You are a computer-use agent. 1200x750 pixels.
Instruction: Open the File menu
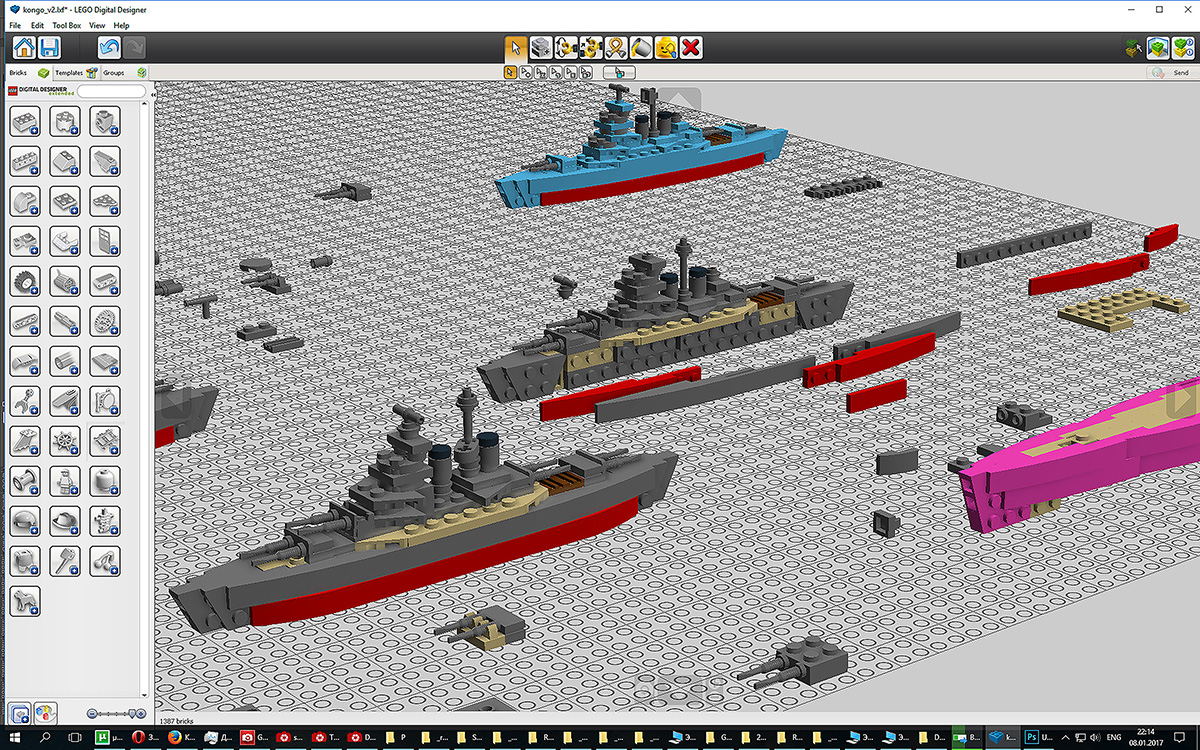click(x=15, y=25)
